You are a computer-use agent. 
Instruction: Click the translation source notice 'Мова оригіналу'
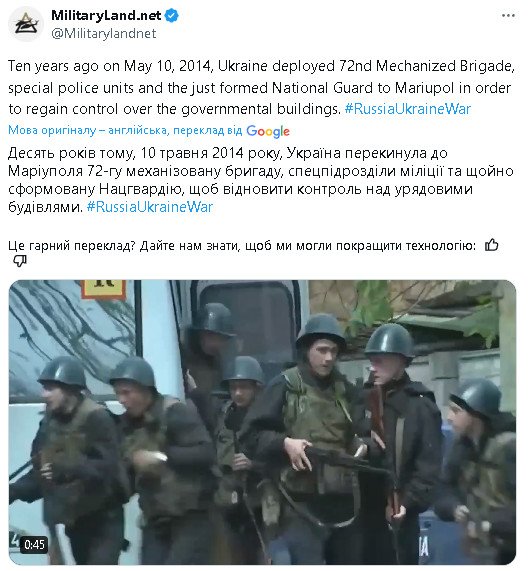click(x=125, y=130)
